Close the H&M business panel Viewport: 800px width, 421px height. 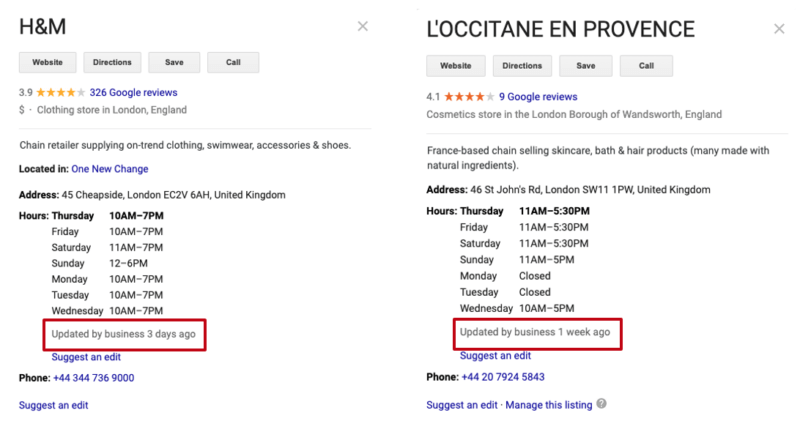[363, 27]
